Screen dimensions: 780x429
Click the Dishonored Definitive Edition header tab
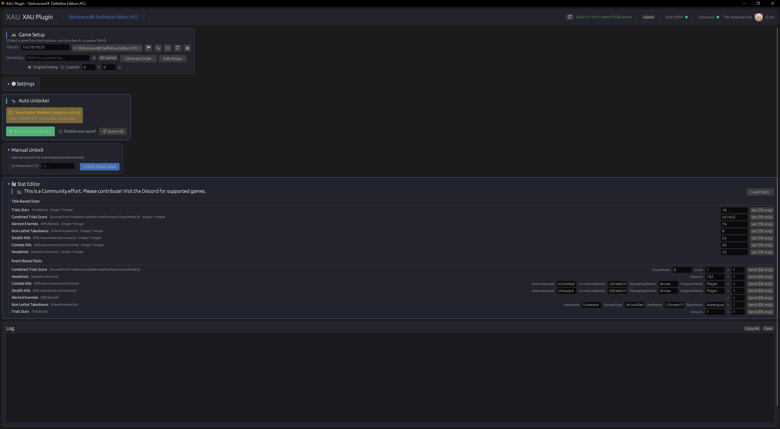103,17
